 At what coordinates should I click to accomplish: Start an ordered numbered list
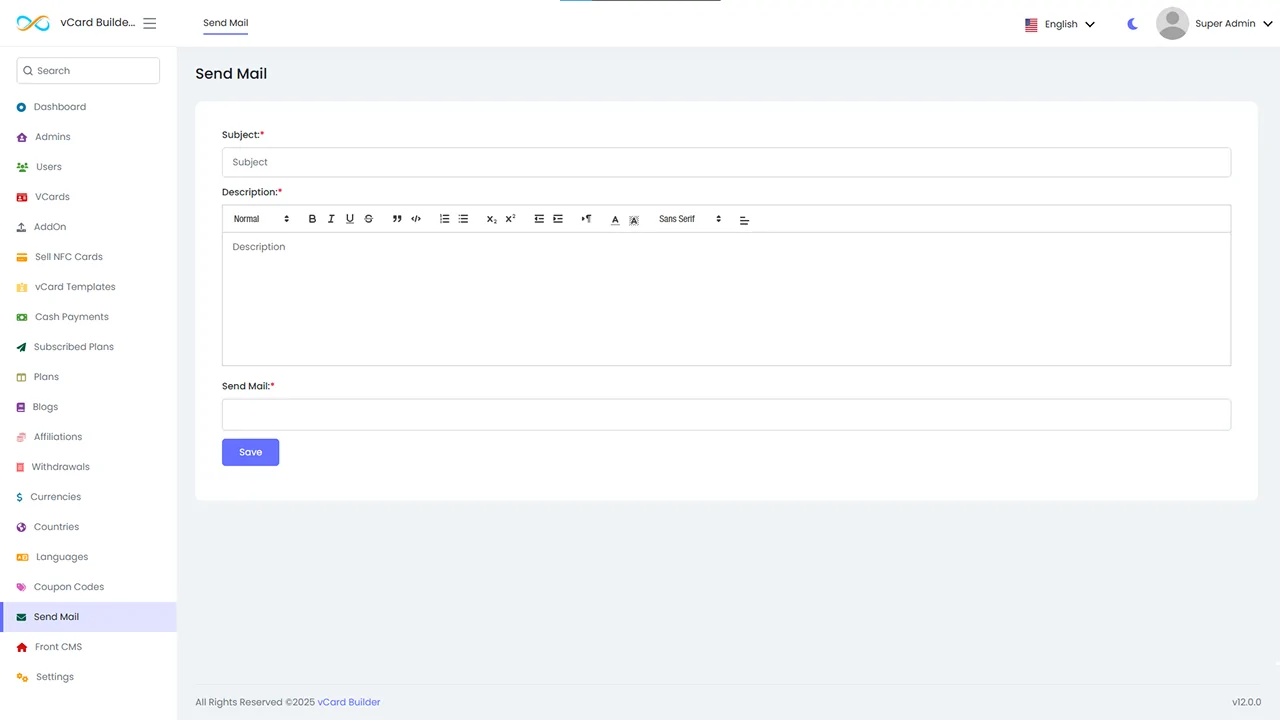pyautogui.click(x=444, y=219)
